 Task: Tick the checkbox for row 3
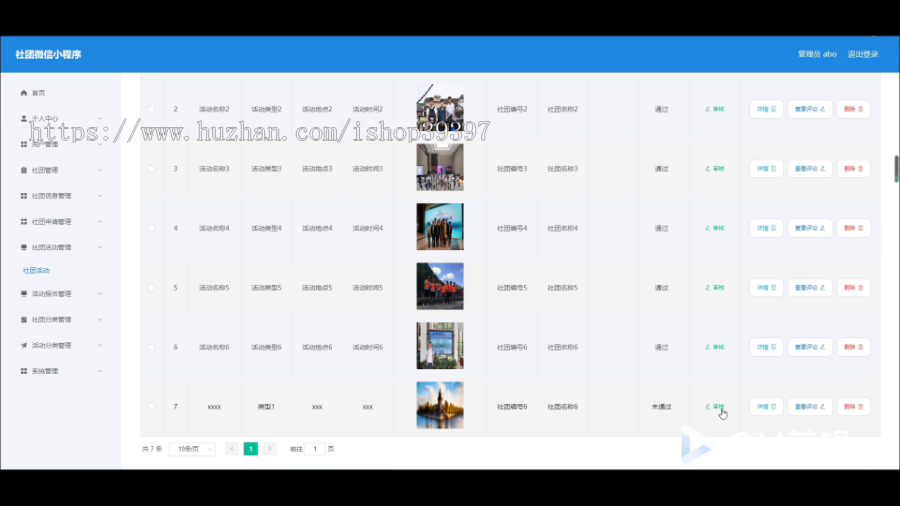(x=152, y=169)
